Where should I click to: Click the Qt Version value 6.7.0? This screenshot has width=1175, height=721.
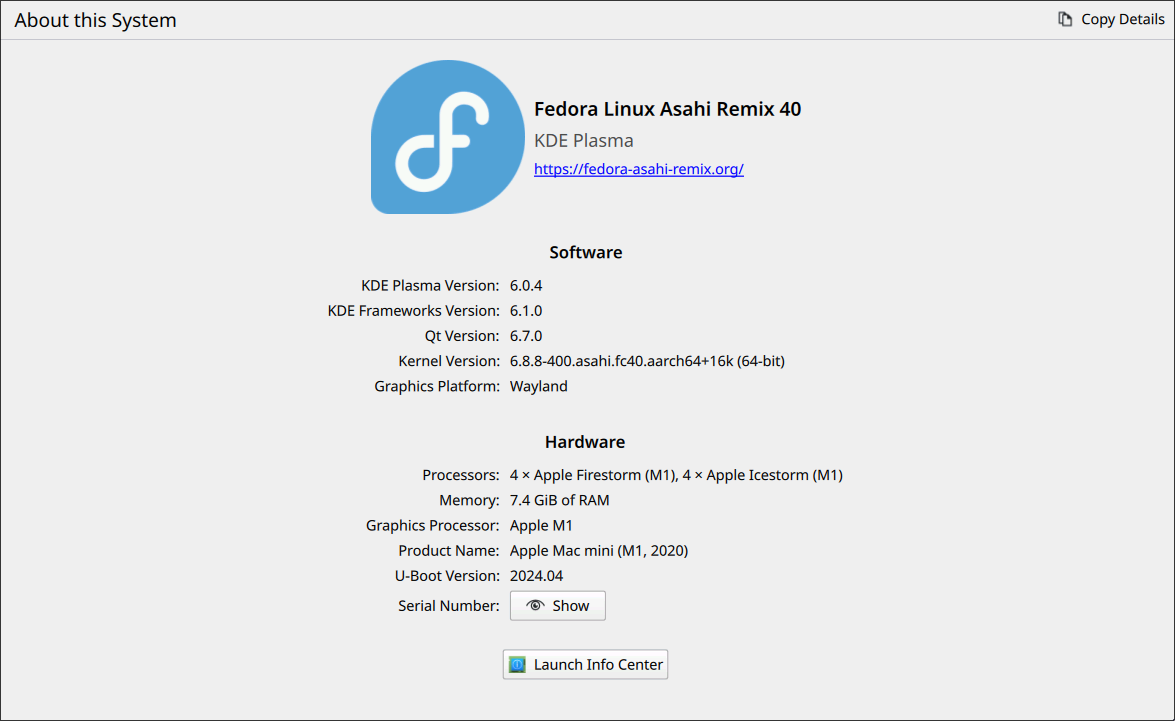[525, 336]
